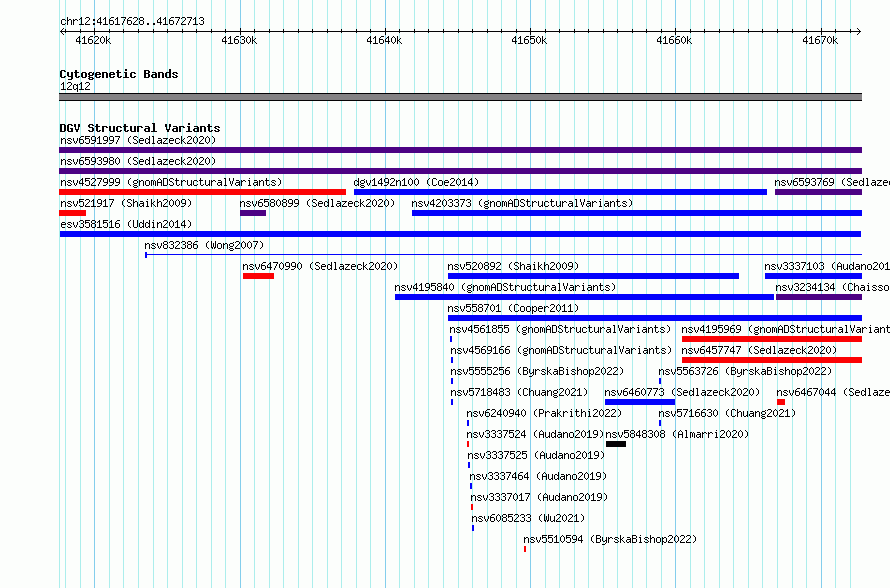Click the nsv521917 (Shaikh2009) label
Screen dimensions: 890x588
tap(126, 203)
